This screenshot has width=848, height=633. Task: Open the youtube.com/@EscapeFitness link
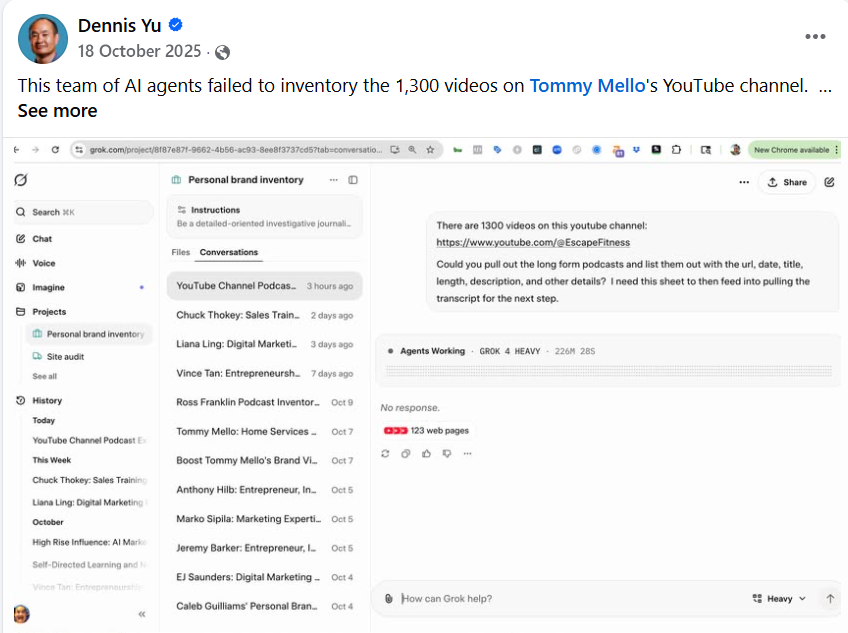tap(533, 242)
